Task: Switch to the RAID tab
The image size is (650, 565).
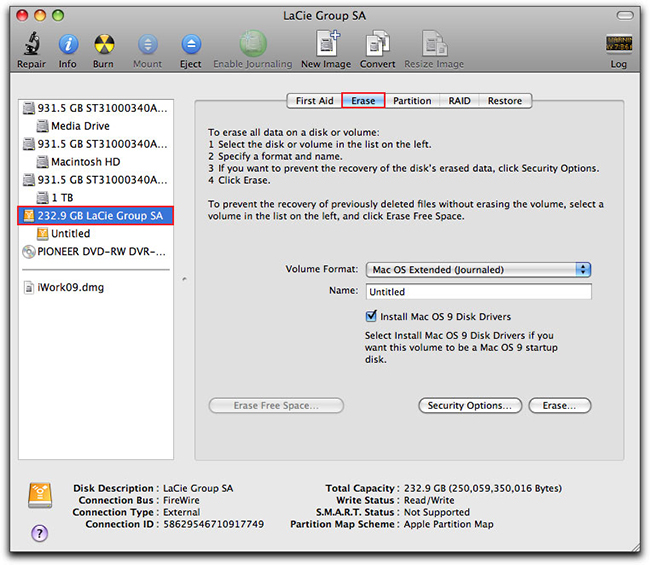Action: pyautogui.click(x=459, y=101)
